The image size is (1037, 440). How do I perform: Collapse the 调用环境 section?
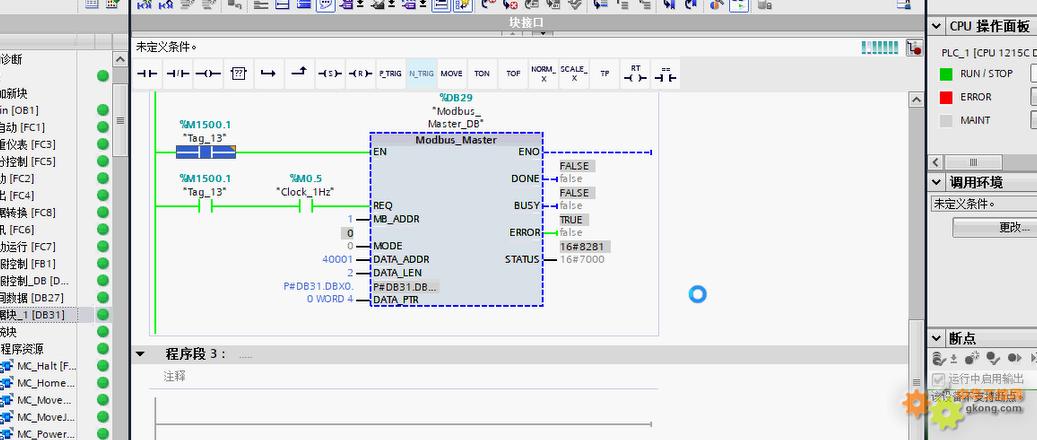tap(937, 182)
